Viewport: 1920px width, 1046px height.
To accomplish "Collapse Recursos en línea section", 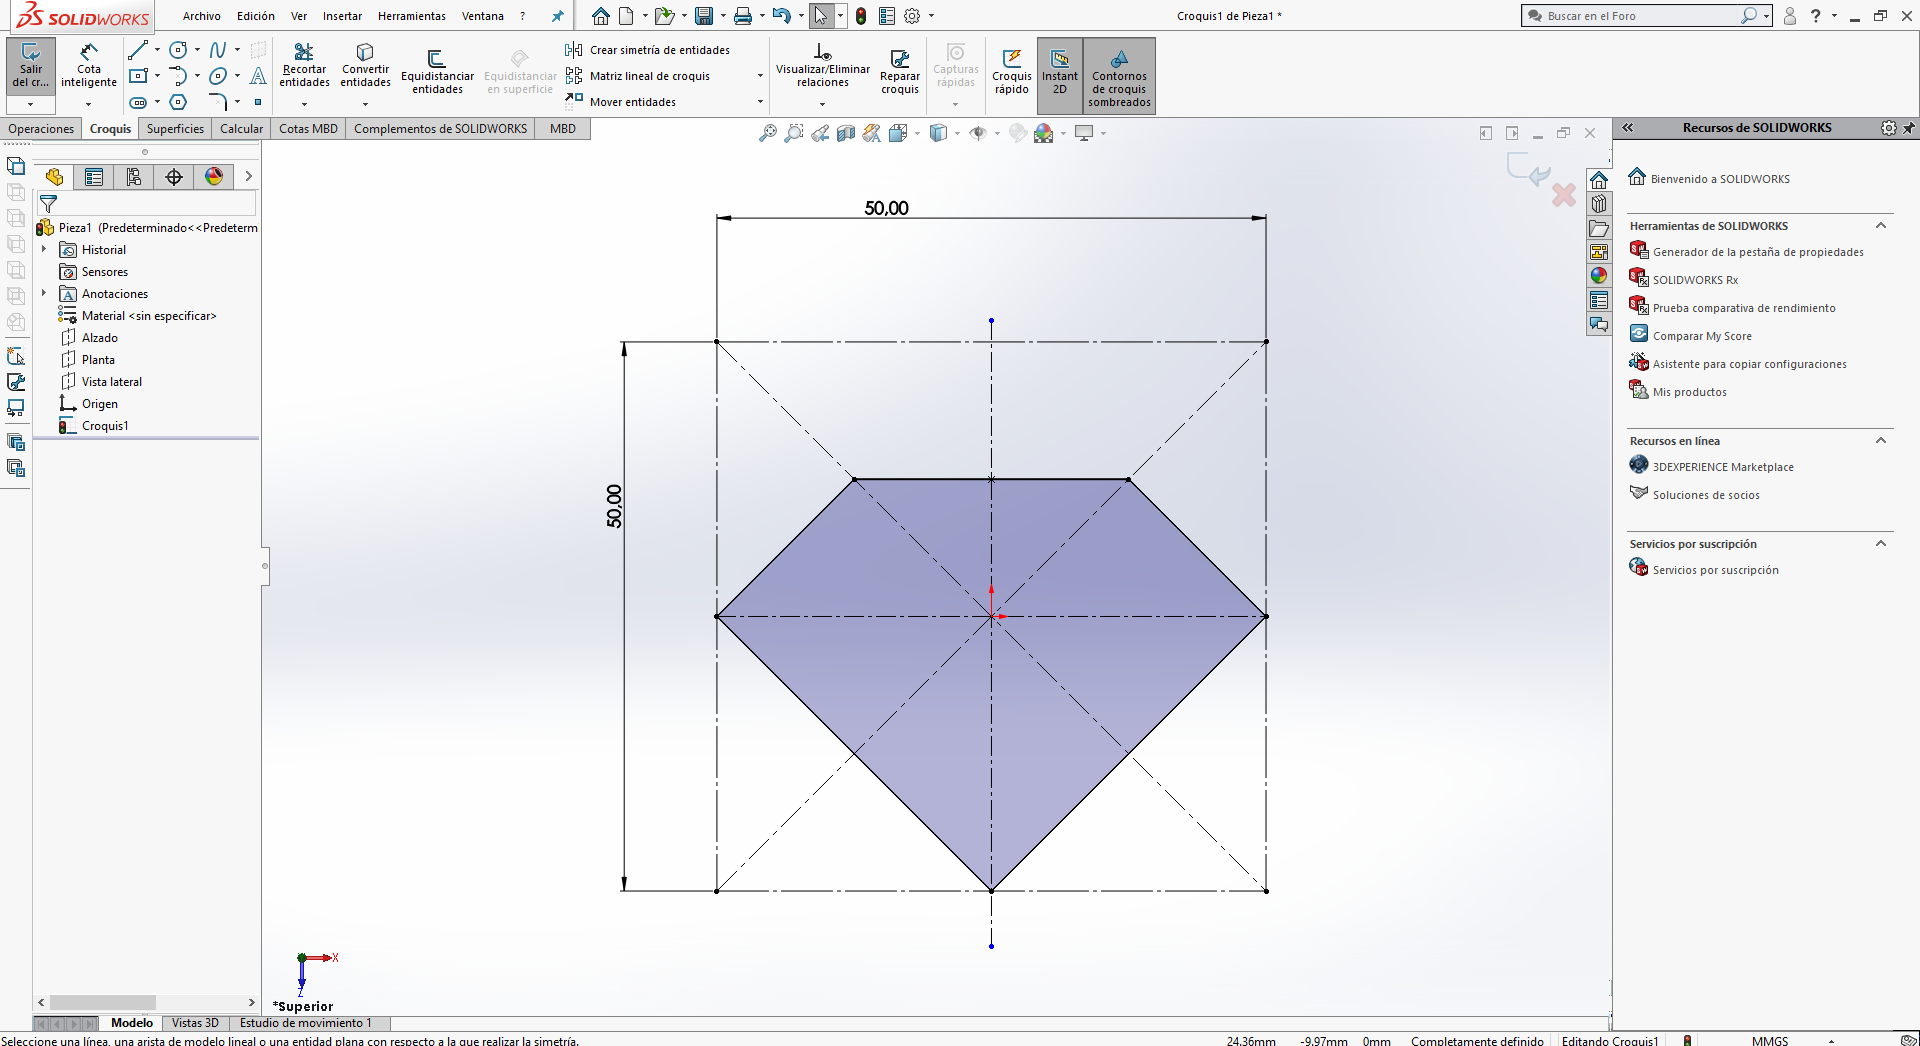I will 1881,441.
